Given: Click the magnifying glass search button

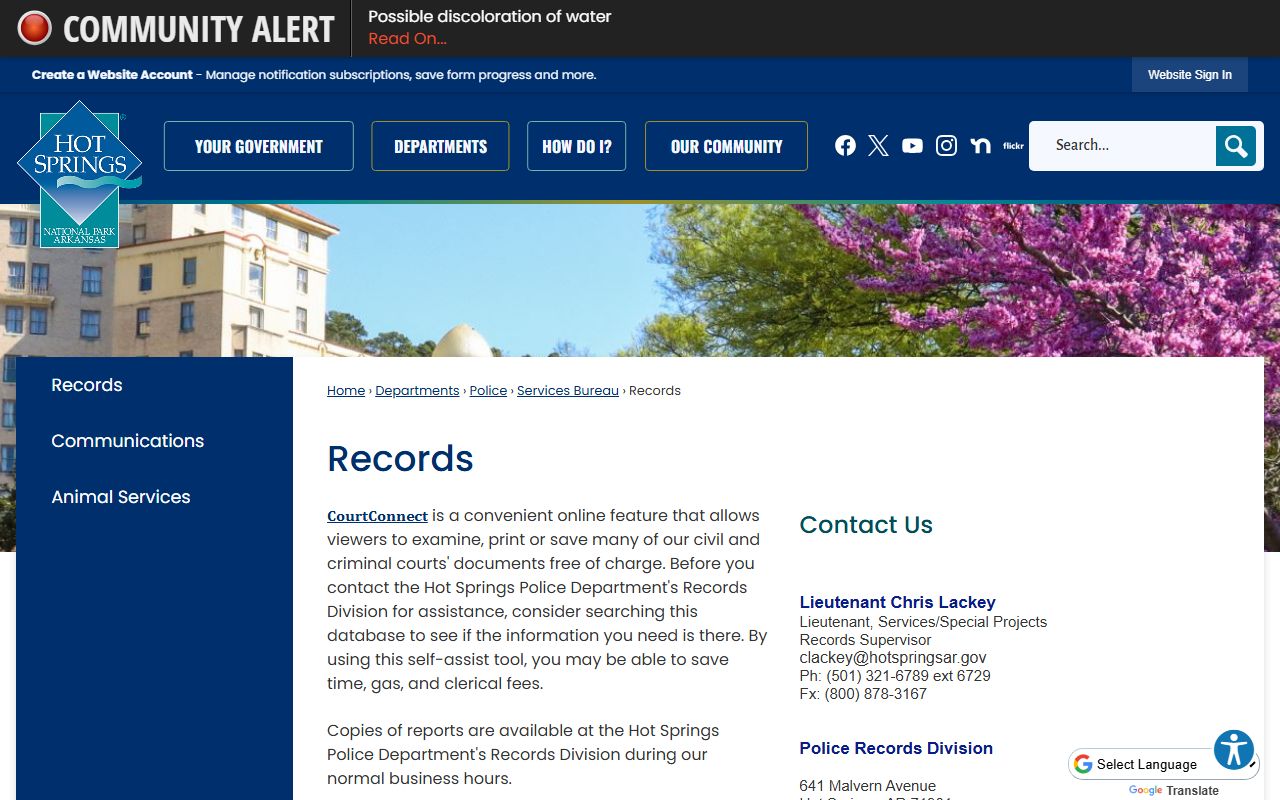Looking at the screenshot, I should (x=1236, y=146).
